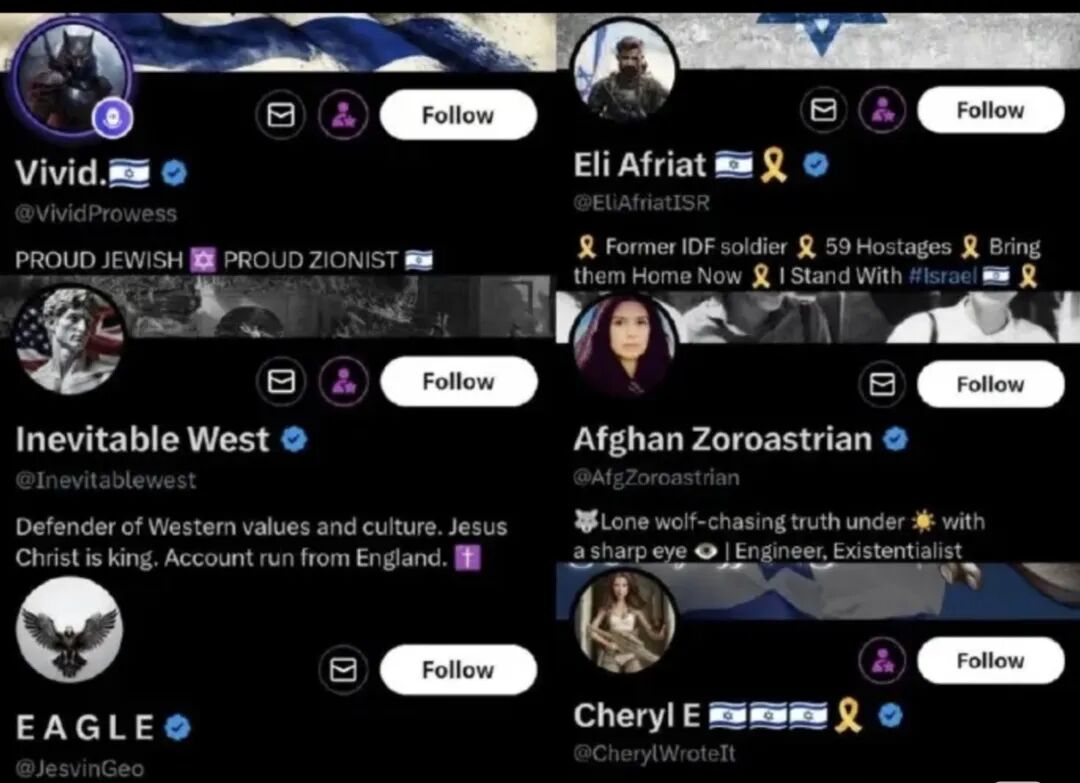Screen dimensions: 1080x783
Task: Open message envelope icon on Vivid profile
Action: 280,115
